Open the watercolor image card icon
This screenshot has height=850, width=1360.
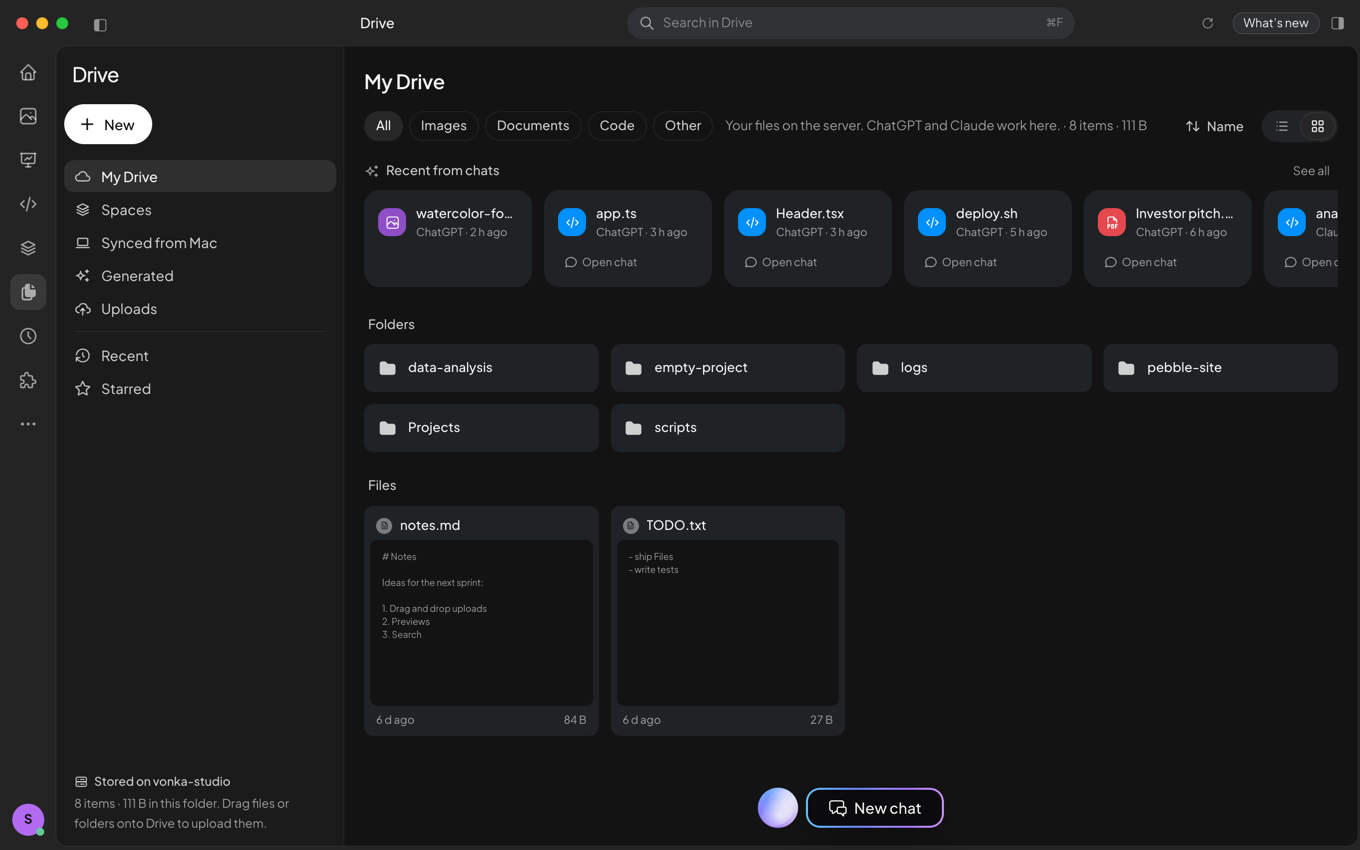pos(392,222)
